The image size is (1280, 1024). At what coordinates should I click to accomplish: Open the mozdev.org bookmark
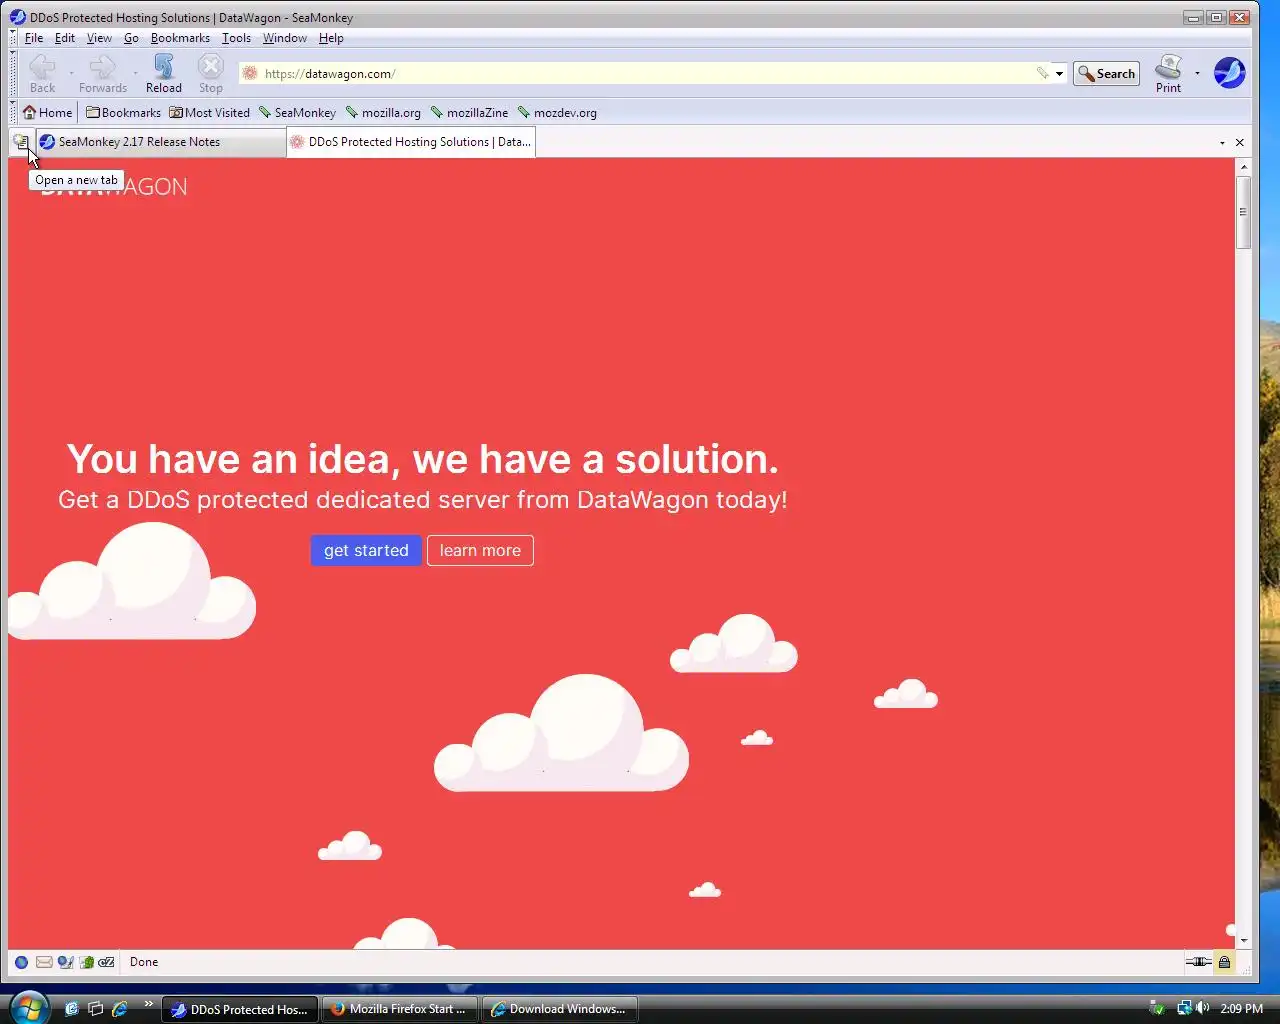pyautogui.click(x=557, y=113)
